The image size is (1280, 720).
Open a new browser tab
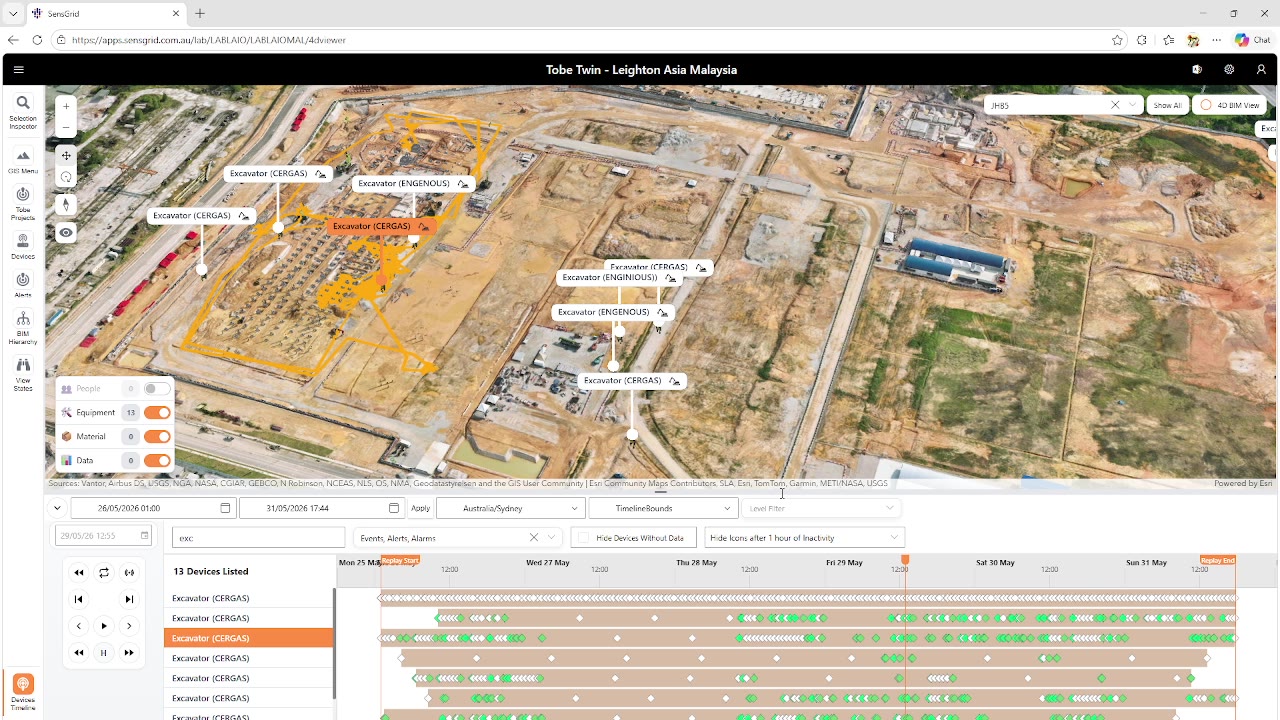(x=200, y=14)
